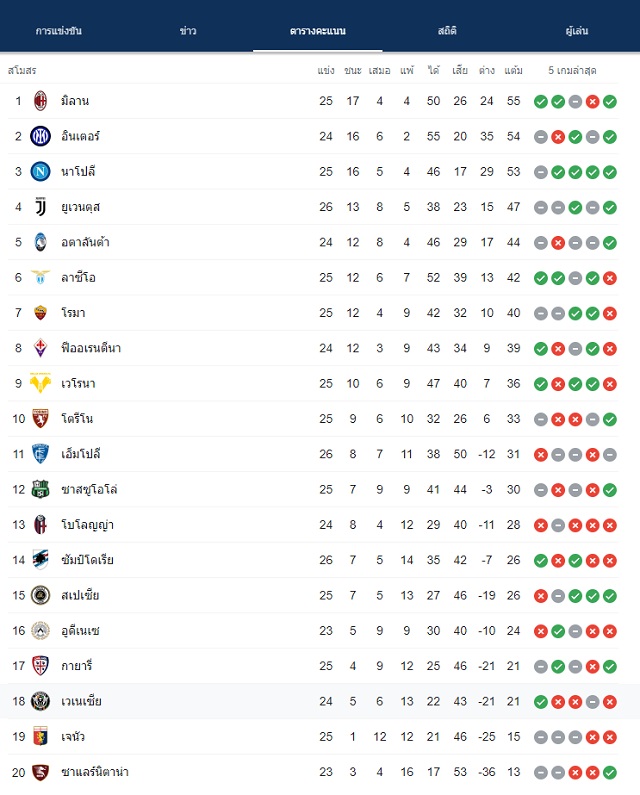This screenshot has width=640, height=795.
Task: Click the Sampdoria club crest
Action: 41,560
